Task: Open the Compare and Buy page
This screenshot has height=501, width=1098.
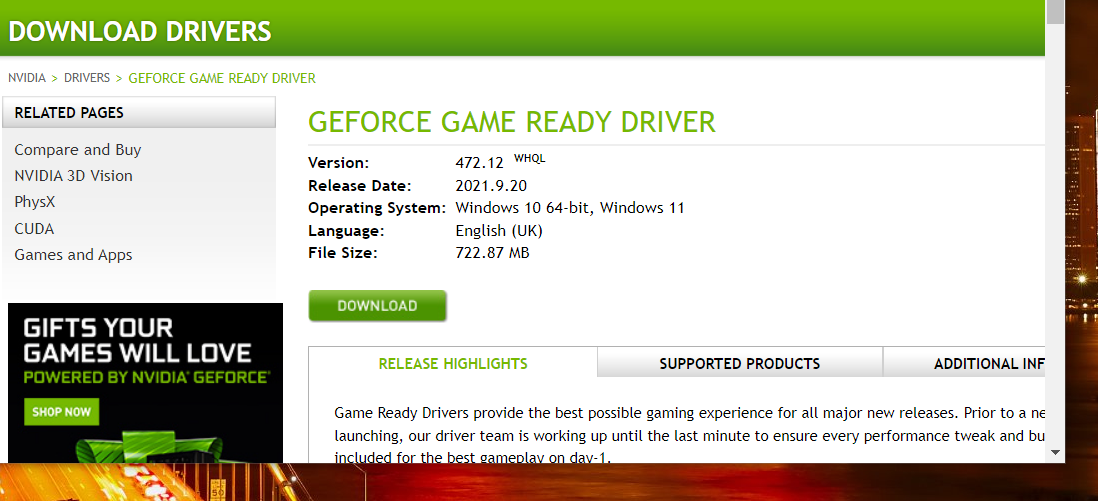Action: (78, 150)
